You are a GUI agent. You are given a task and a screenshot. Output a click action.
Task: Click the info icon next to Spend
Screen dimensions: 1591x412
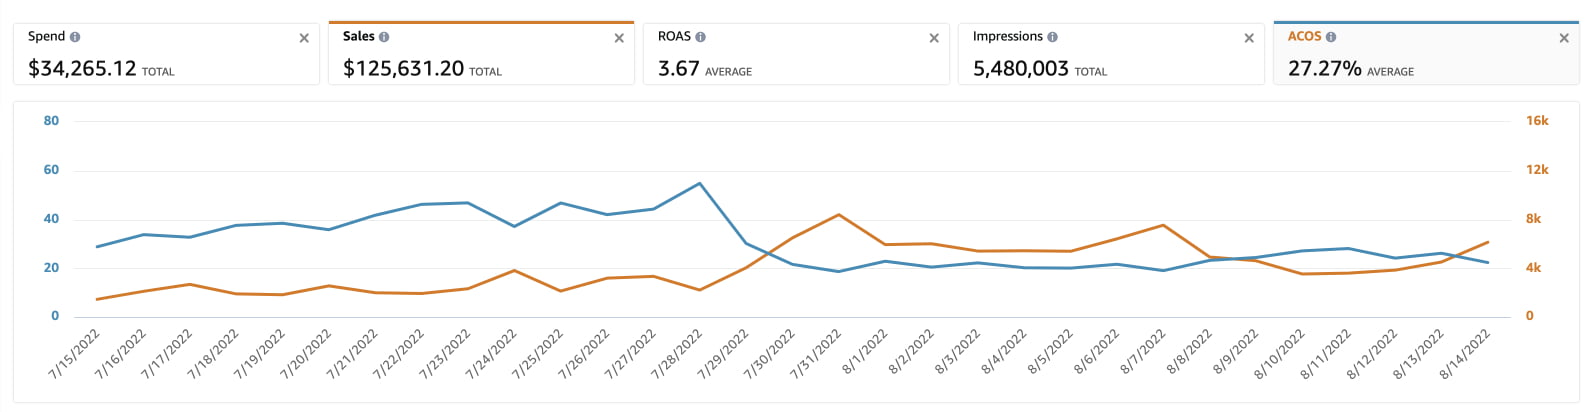pos(75,37)
